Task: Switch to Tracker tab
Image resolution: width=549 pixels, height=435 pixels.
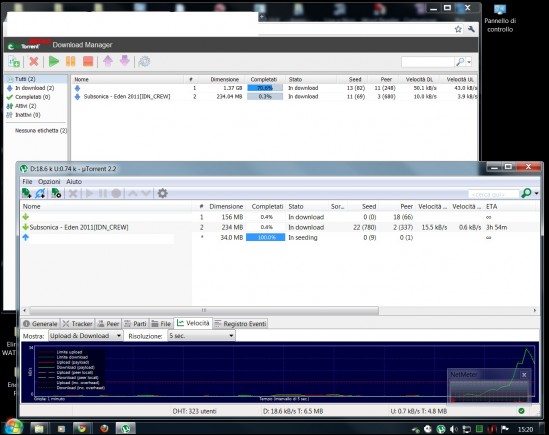Action: (x=78, y=324)
